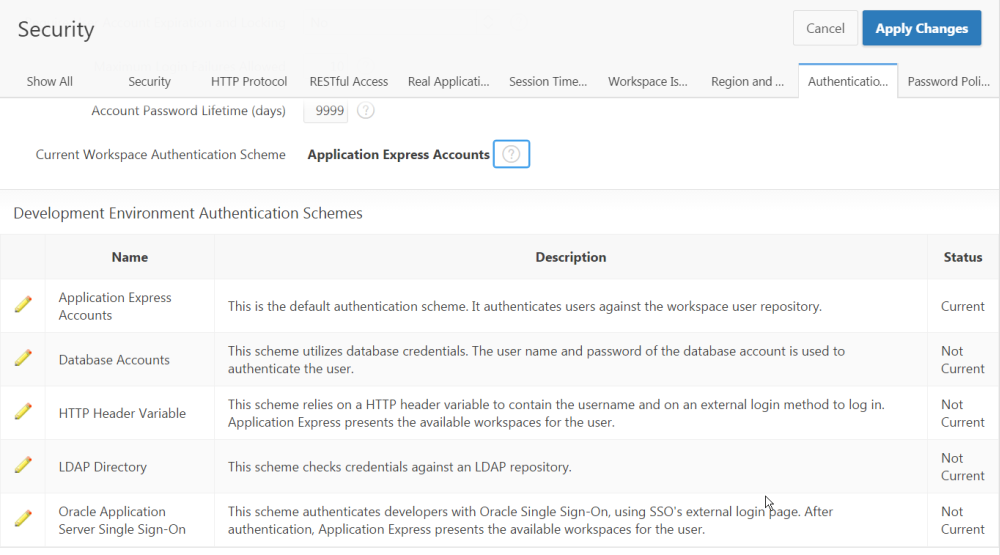Edit the Application Express Accounts scheme pencil
The height and width of the screenshot is (555, 1000).
(23, 304)
